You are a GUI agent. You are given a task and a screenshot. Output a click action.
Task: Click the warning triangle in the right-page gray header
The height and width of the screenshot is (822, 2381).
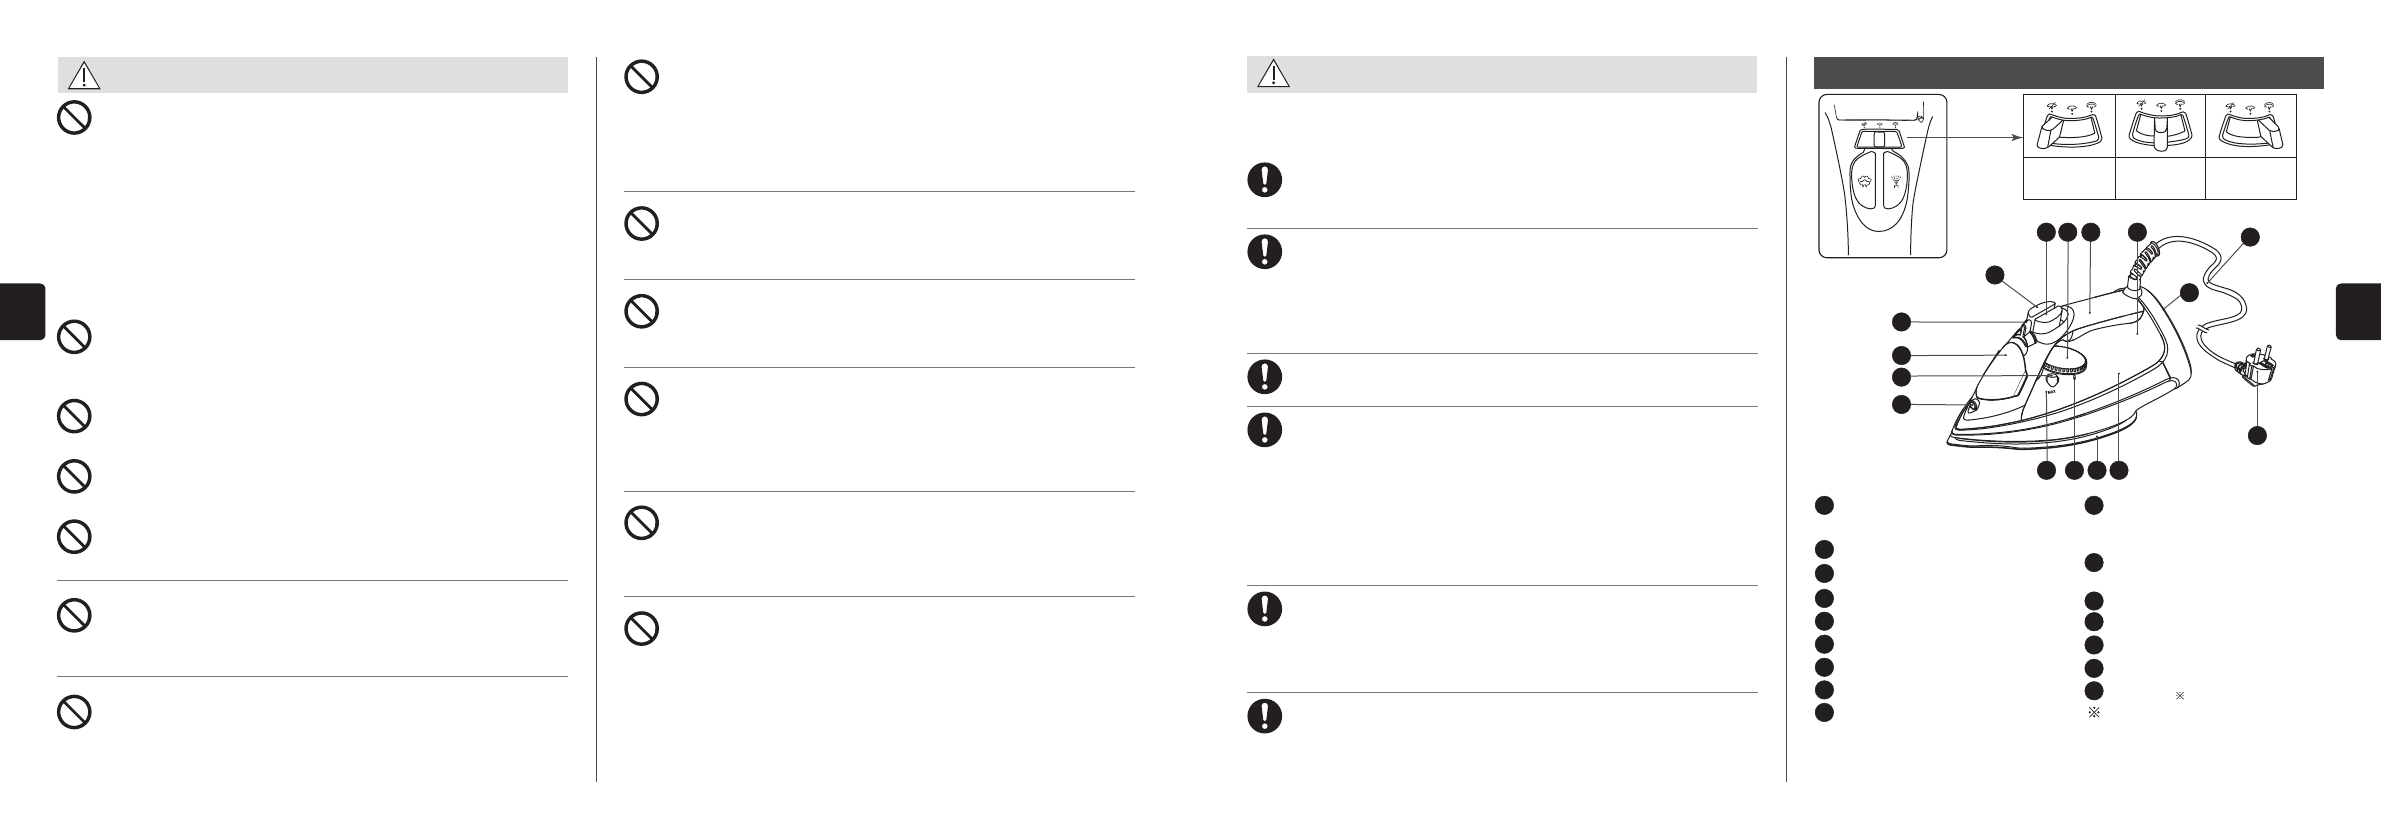click(x=1273, y=75)
